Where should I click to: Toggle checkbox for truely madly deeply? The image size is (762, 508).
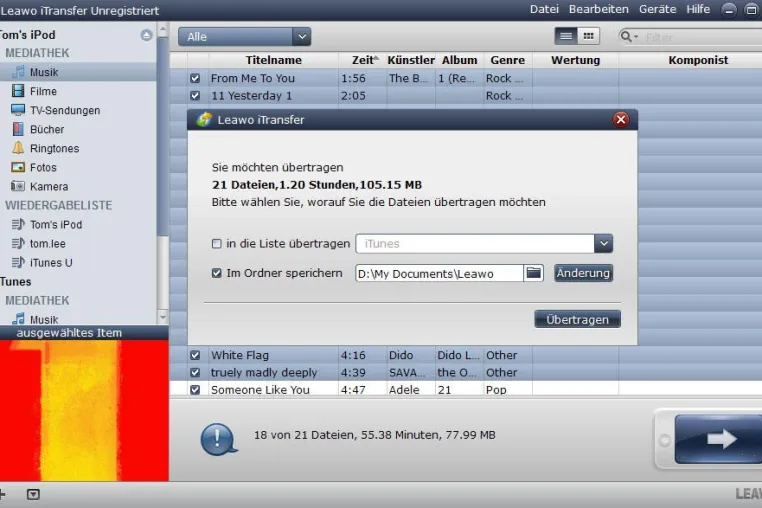tap(195, 373)
